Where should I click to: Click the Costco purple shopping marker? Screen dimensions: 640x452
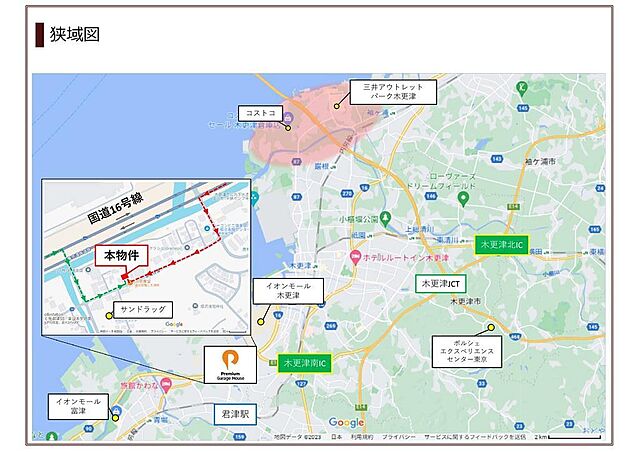point(288,125)
